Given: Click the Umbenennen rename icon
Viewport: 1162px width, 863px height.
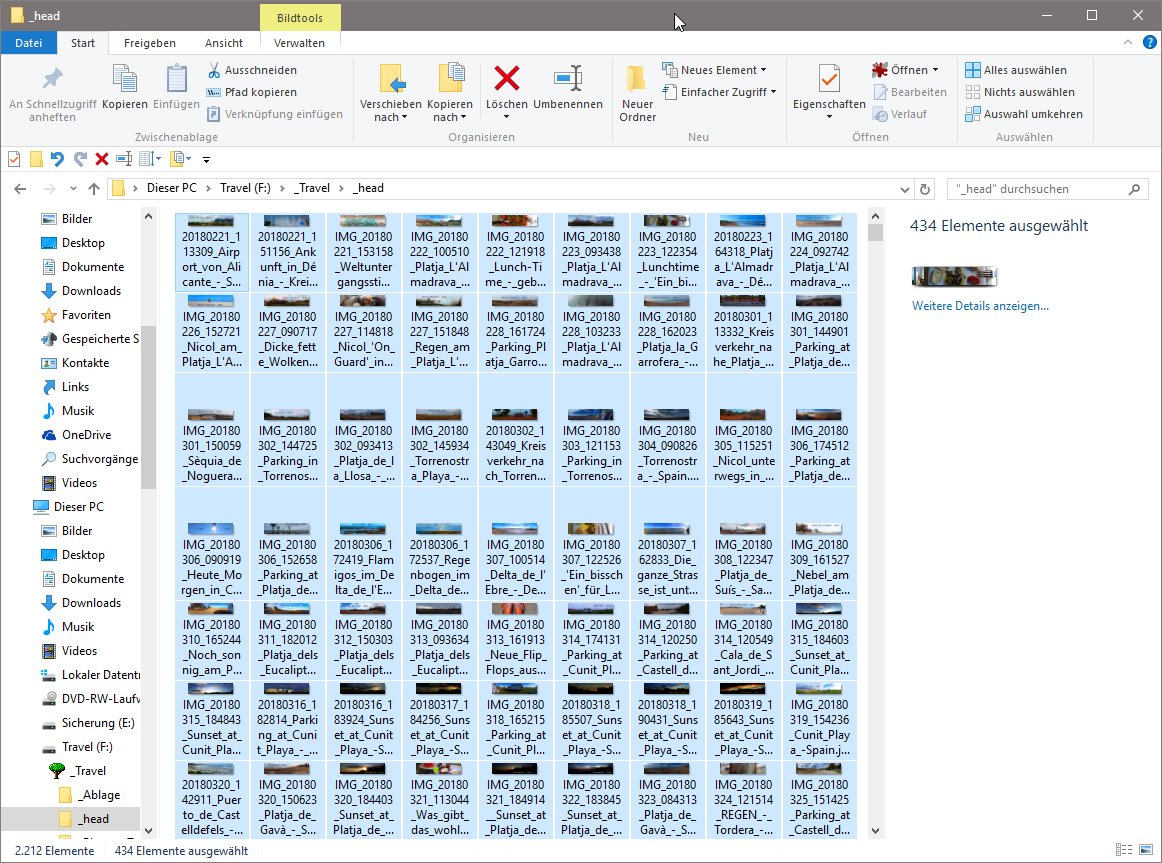Looking at the screenshot, I should [x=567, y=79].
